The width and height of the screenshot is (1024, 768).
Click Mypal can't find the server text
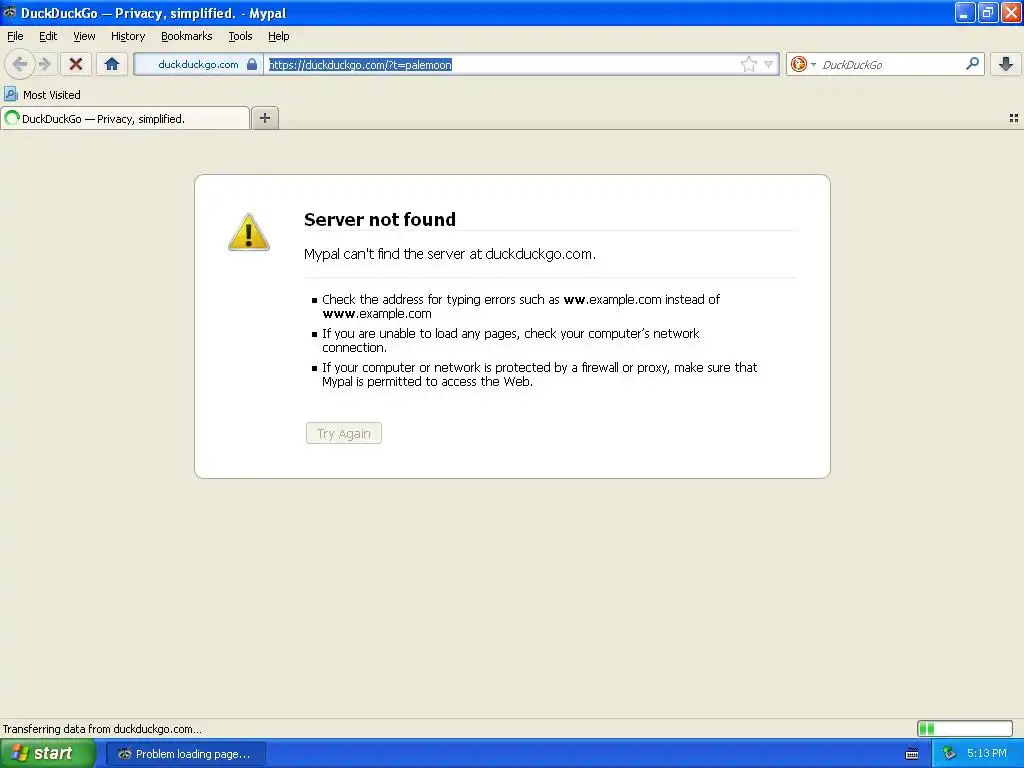tap(449, 254)
